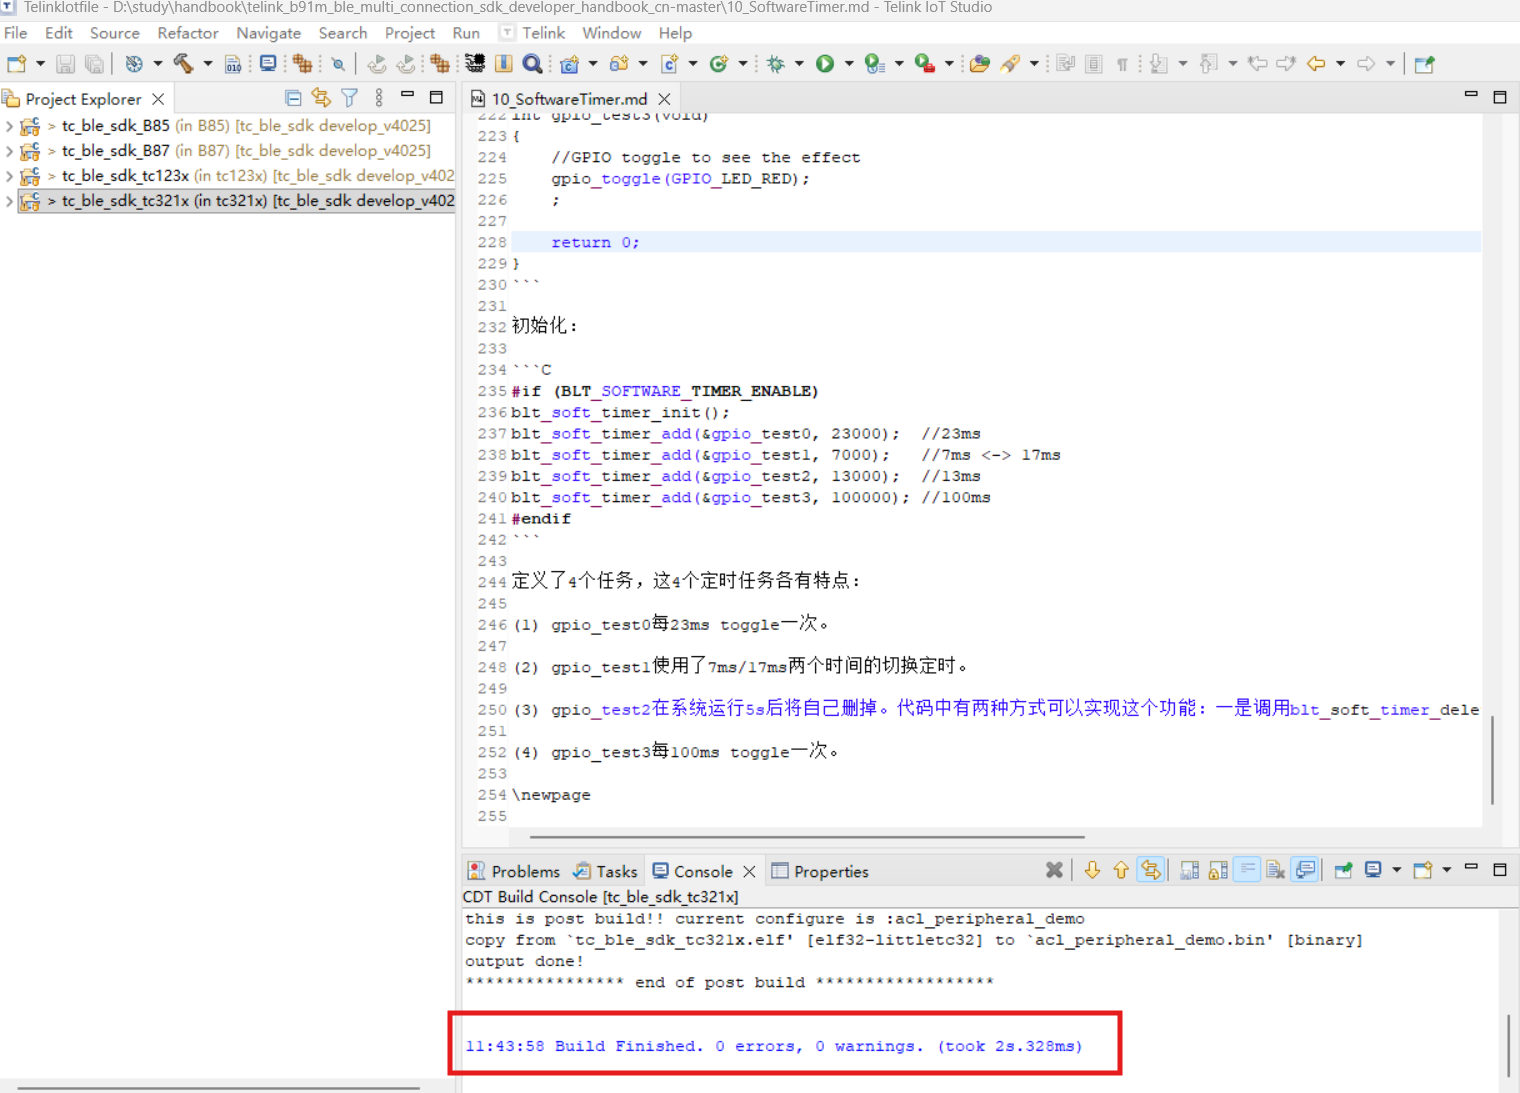
Task: Open the Navigate menu
Action: (x=268, y=33)
